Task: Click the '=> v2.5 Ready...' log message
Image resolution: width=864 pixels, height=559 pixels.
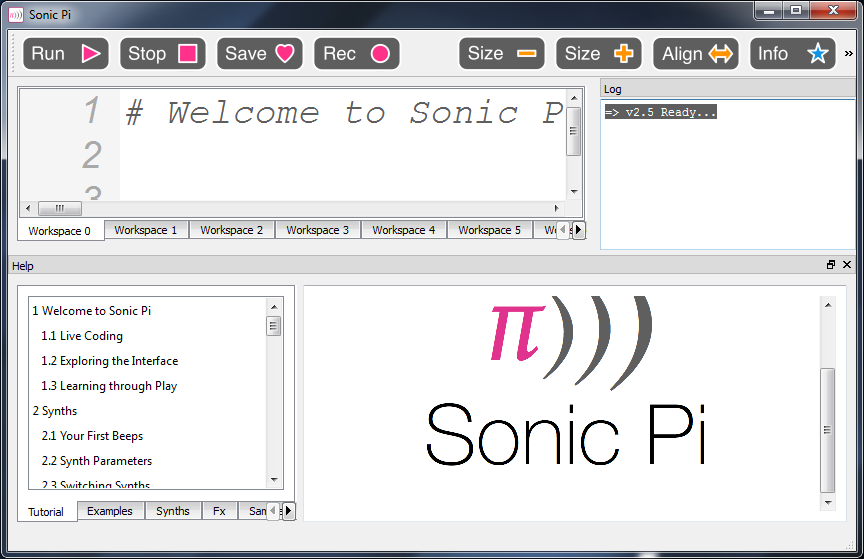Action: [x=661, y=112]
